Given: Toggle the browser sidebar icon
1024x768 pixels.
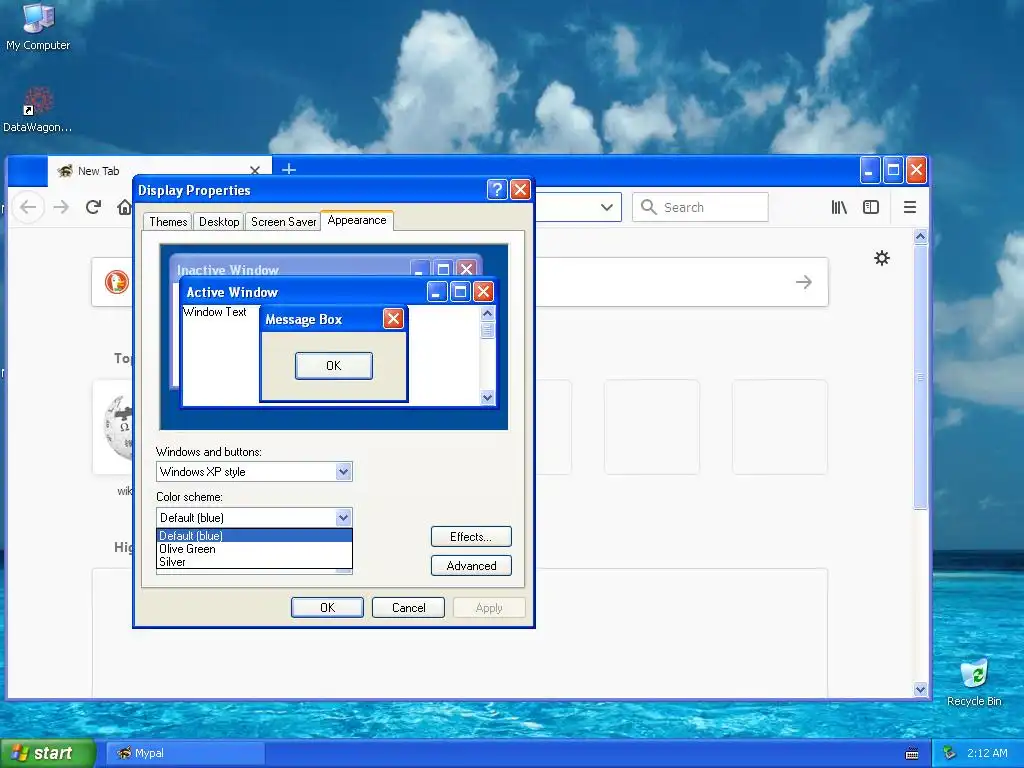Looking at the screenshot, I should coord(871,207).
